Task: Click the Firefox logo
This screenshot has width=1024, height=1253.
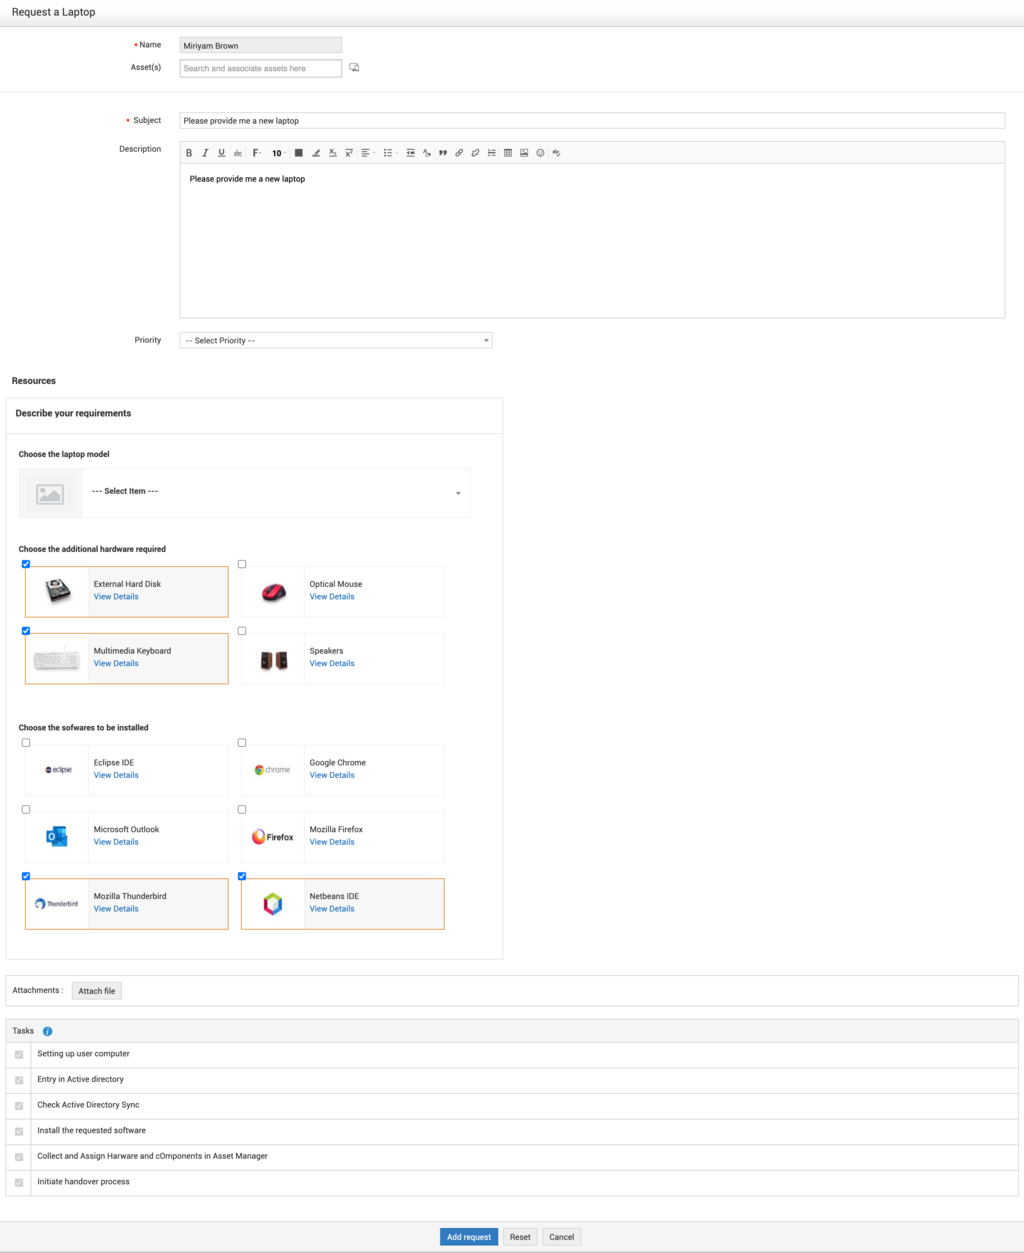Action: pyautogui.click(x=272, y=837)
